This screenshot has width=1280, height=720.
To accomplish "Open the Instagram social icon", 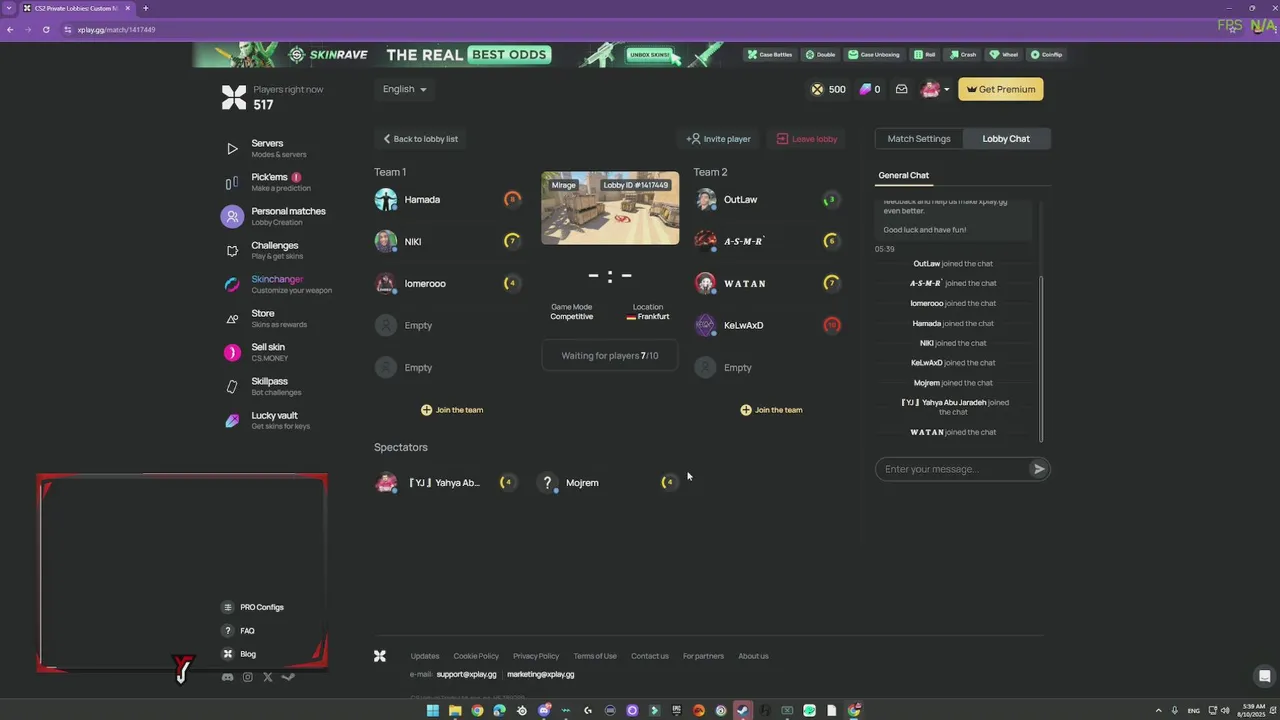I will tap(248, 677).
